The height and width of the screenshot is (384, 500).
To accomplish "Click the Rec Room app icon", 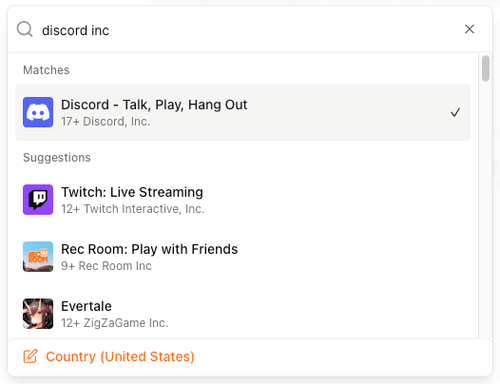I will pyautogui.click(x=38, y=256).
